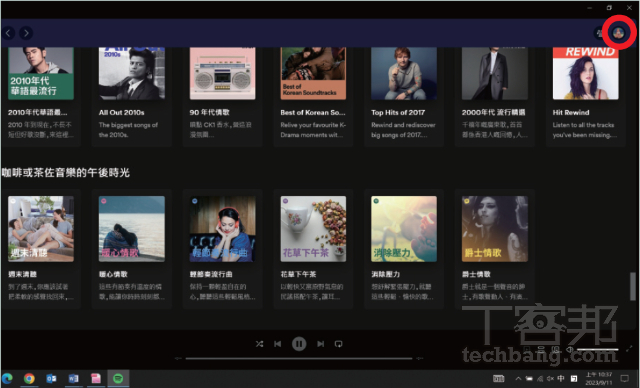This screenshot has width=640, height=388.
Task: Open the 咖啡或茶佐音樂的午後時光 section heading
Action: point(66,173)
